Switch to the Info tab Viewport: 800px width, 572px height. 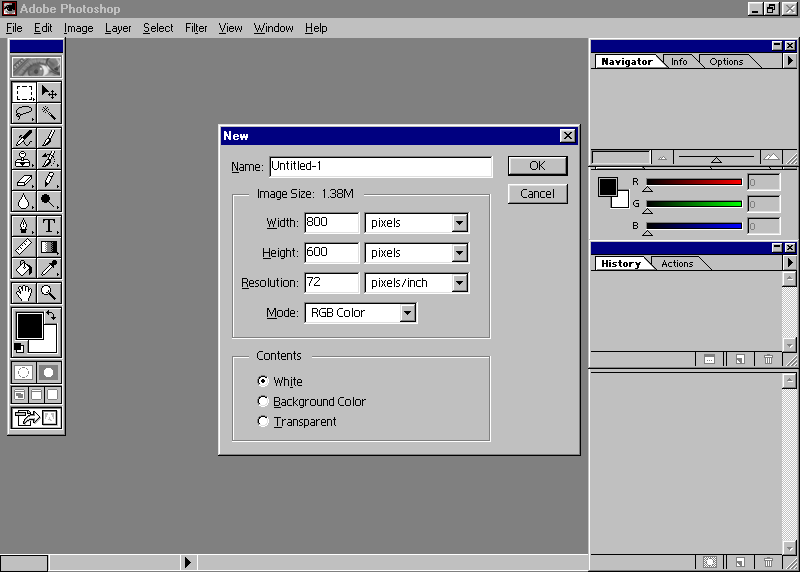679,61
